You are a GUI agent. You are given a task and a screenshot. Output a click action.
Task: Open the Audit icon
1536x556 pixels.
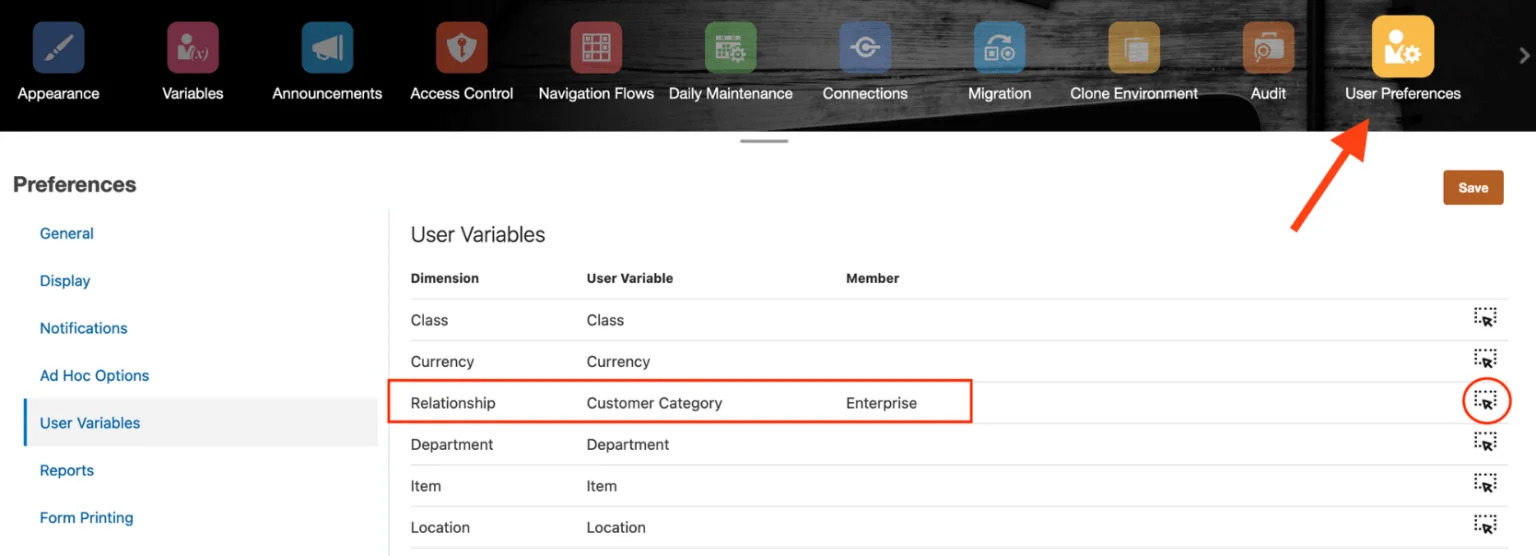pyautogui.click(x=1268, y=48)
